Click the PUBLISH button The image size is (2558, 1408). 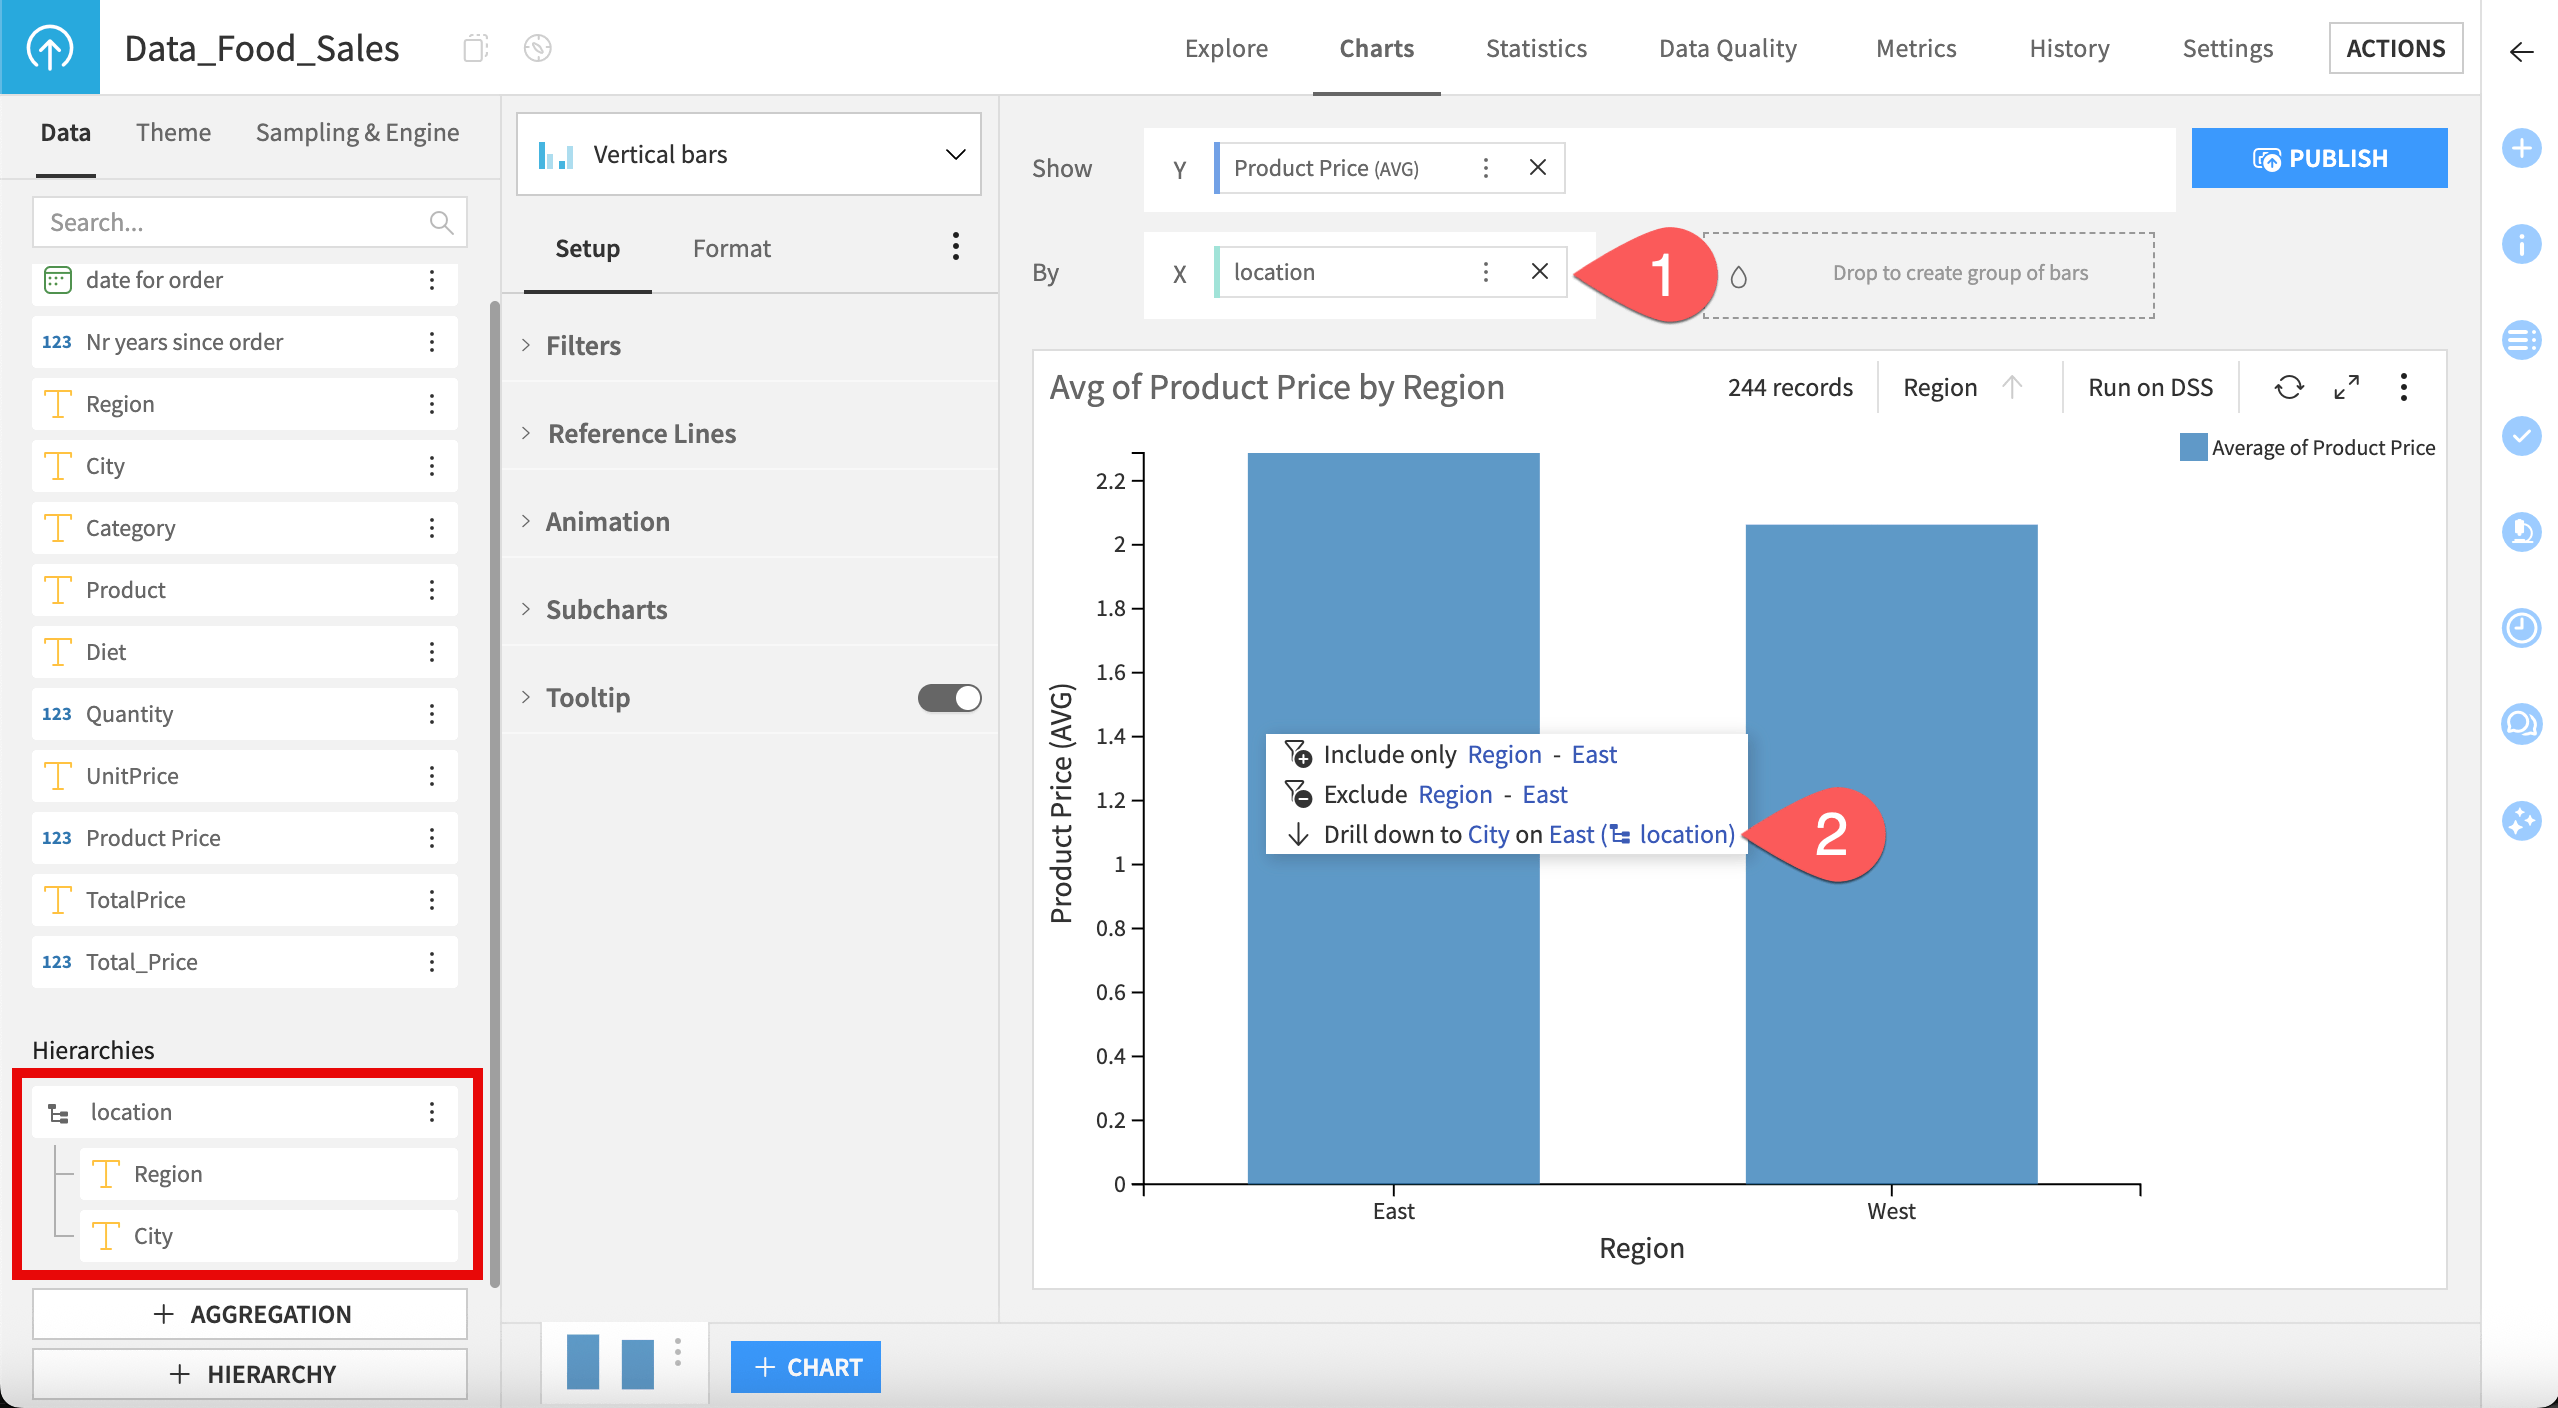pyautogui.click(x=2318, y=158)
